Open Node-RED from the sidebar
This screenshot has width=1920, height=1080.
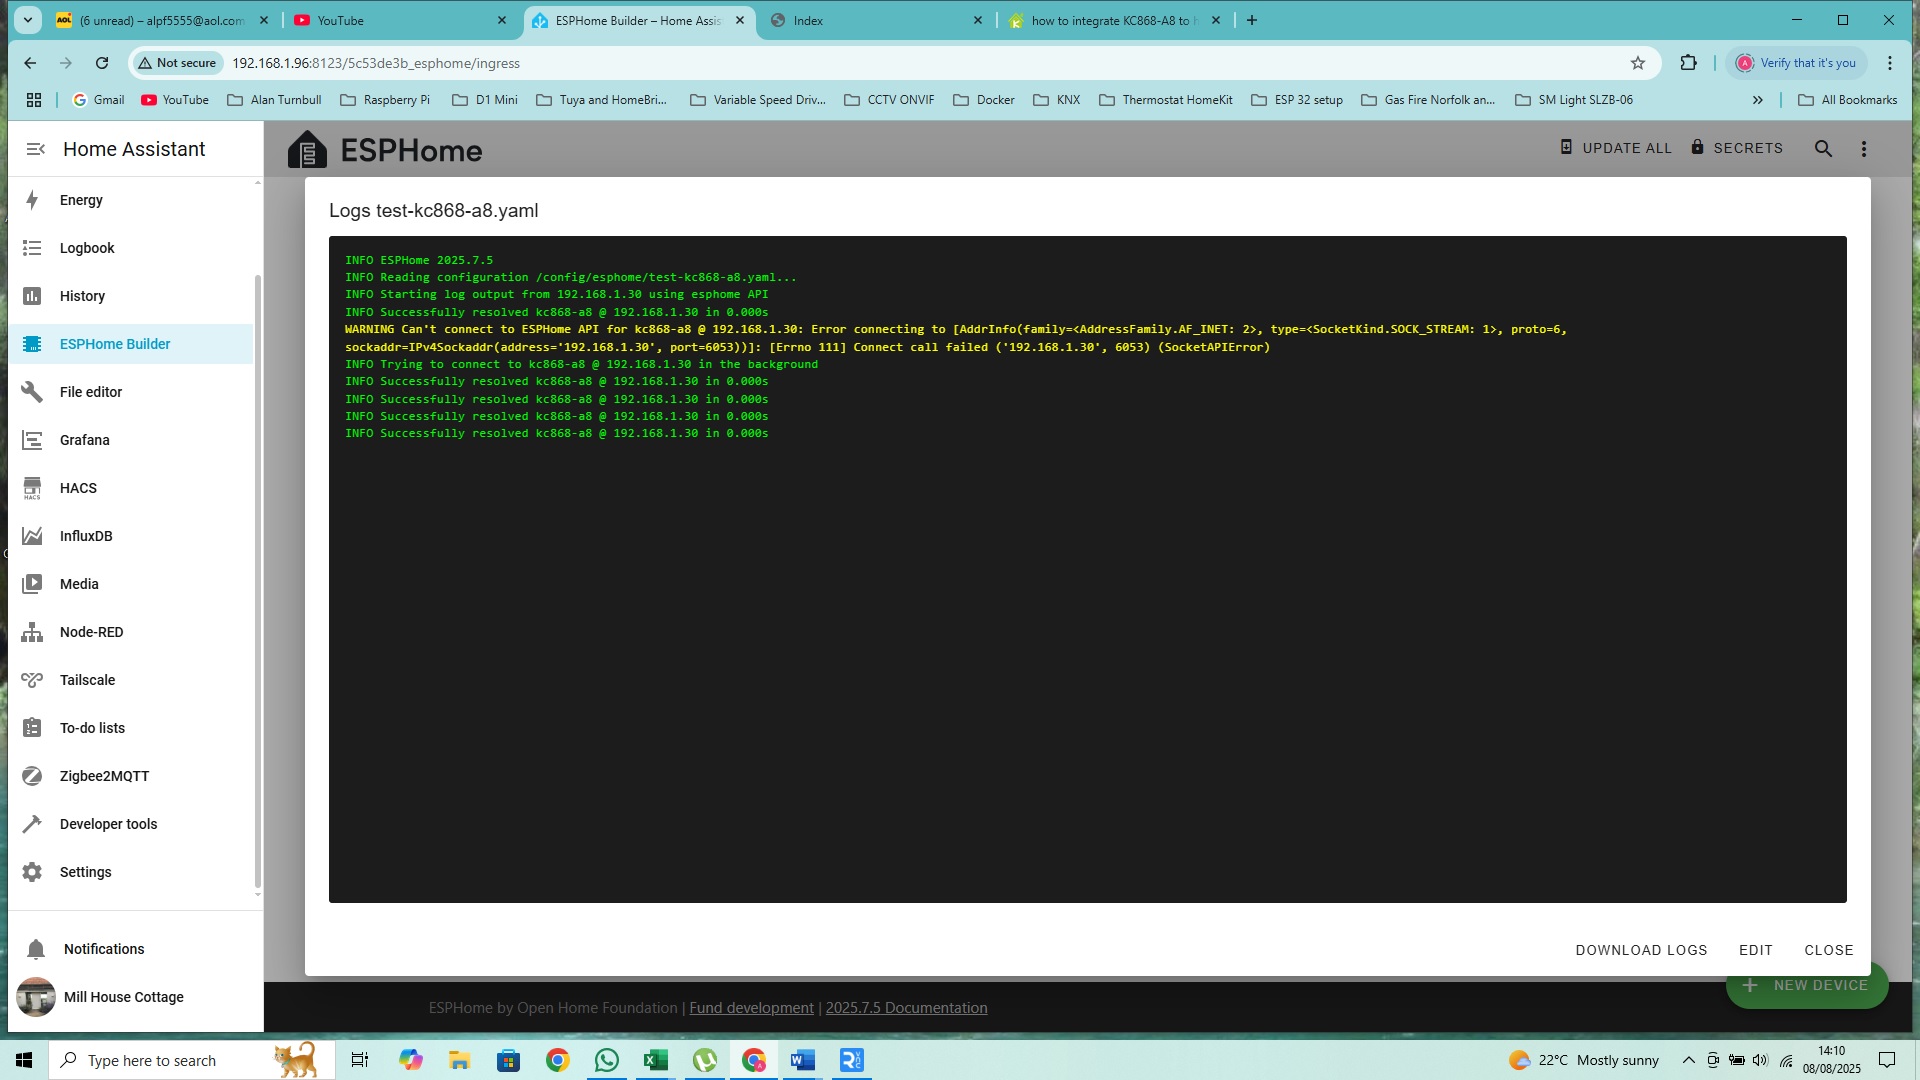tap(91, 632)
